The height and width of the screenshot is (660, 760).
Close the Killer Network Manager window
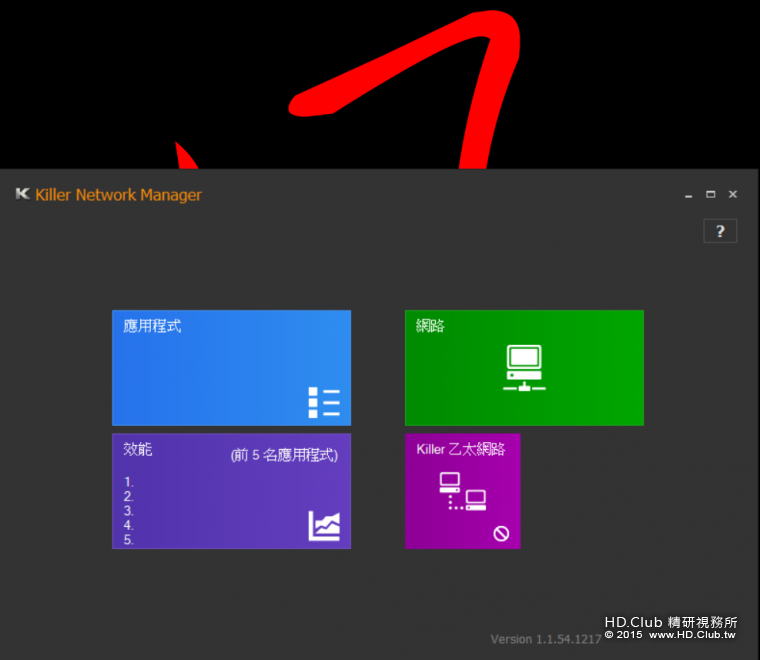(x=733, y=194)
